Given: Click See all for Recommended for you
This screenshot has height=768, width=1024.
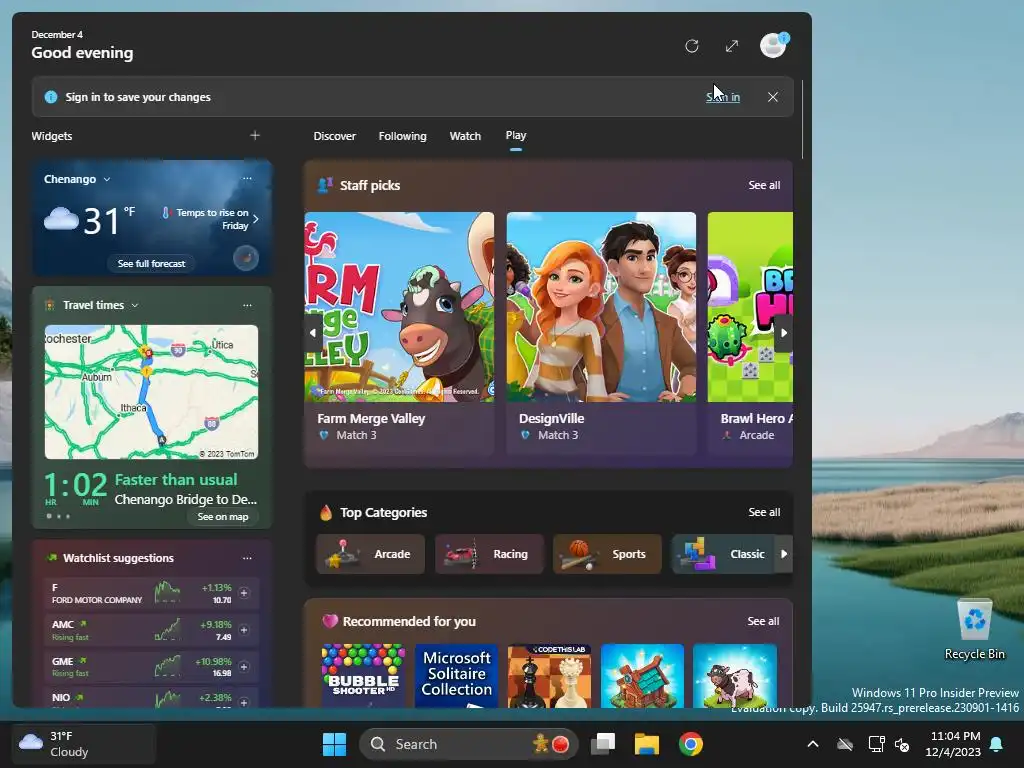Looking at the screenshot, I should click(x=763, y=621).
